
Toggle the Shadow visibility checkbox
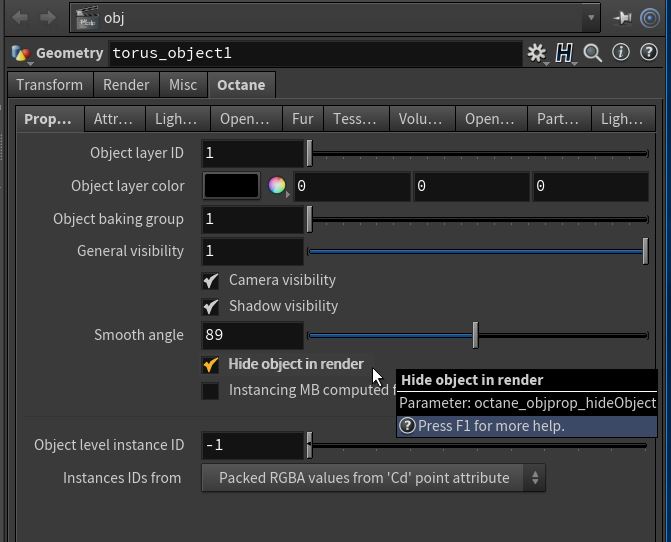(210, 307)
